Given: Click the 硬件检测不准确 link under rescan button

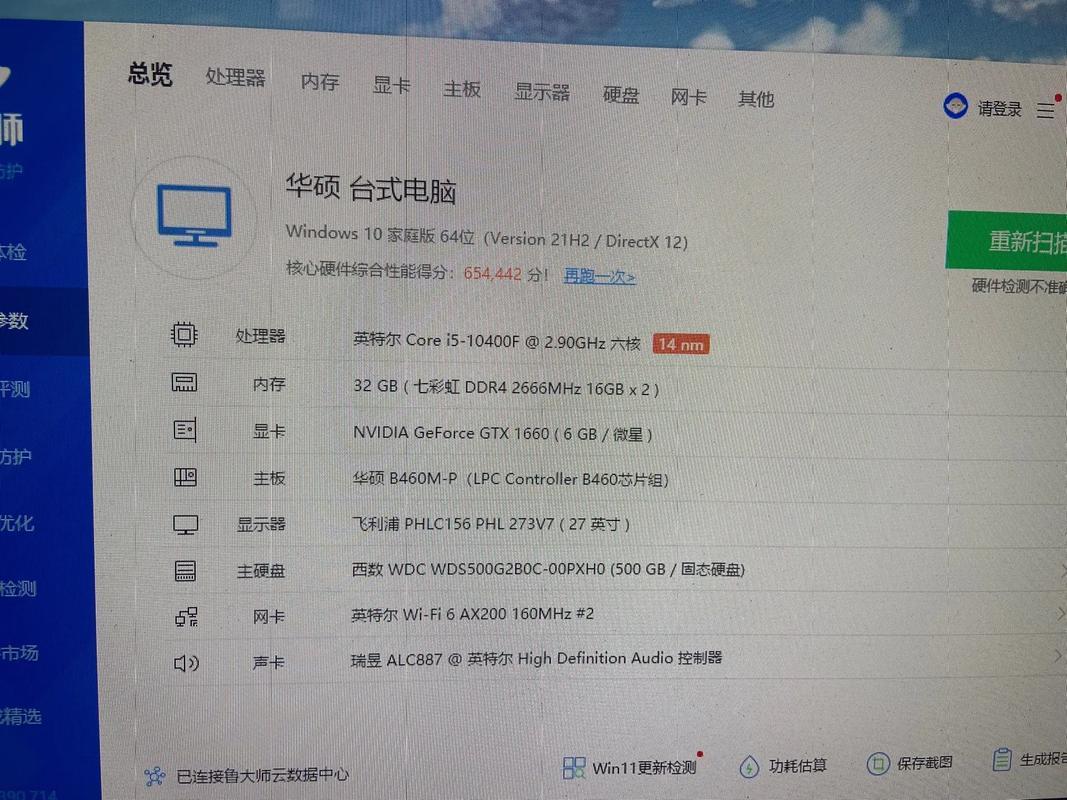Looking at the screenshot, I should point(1019,286).
